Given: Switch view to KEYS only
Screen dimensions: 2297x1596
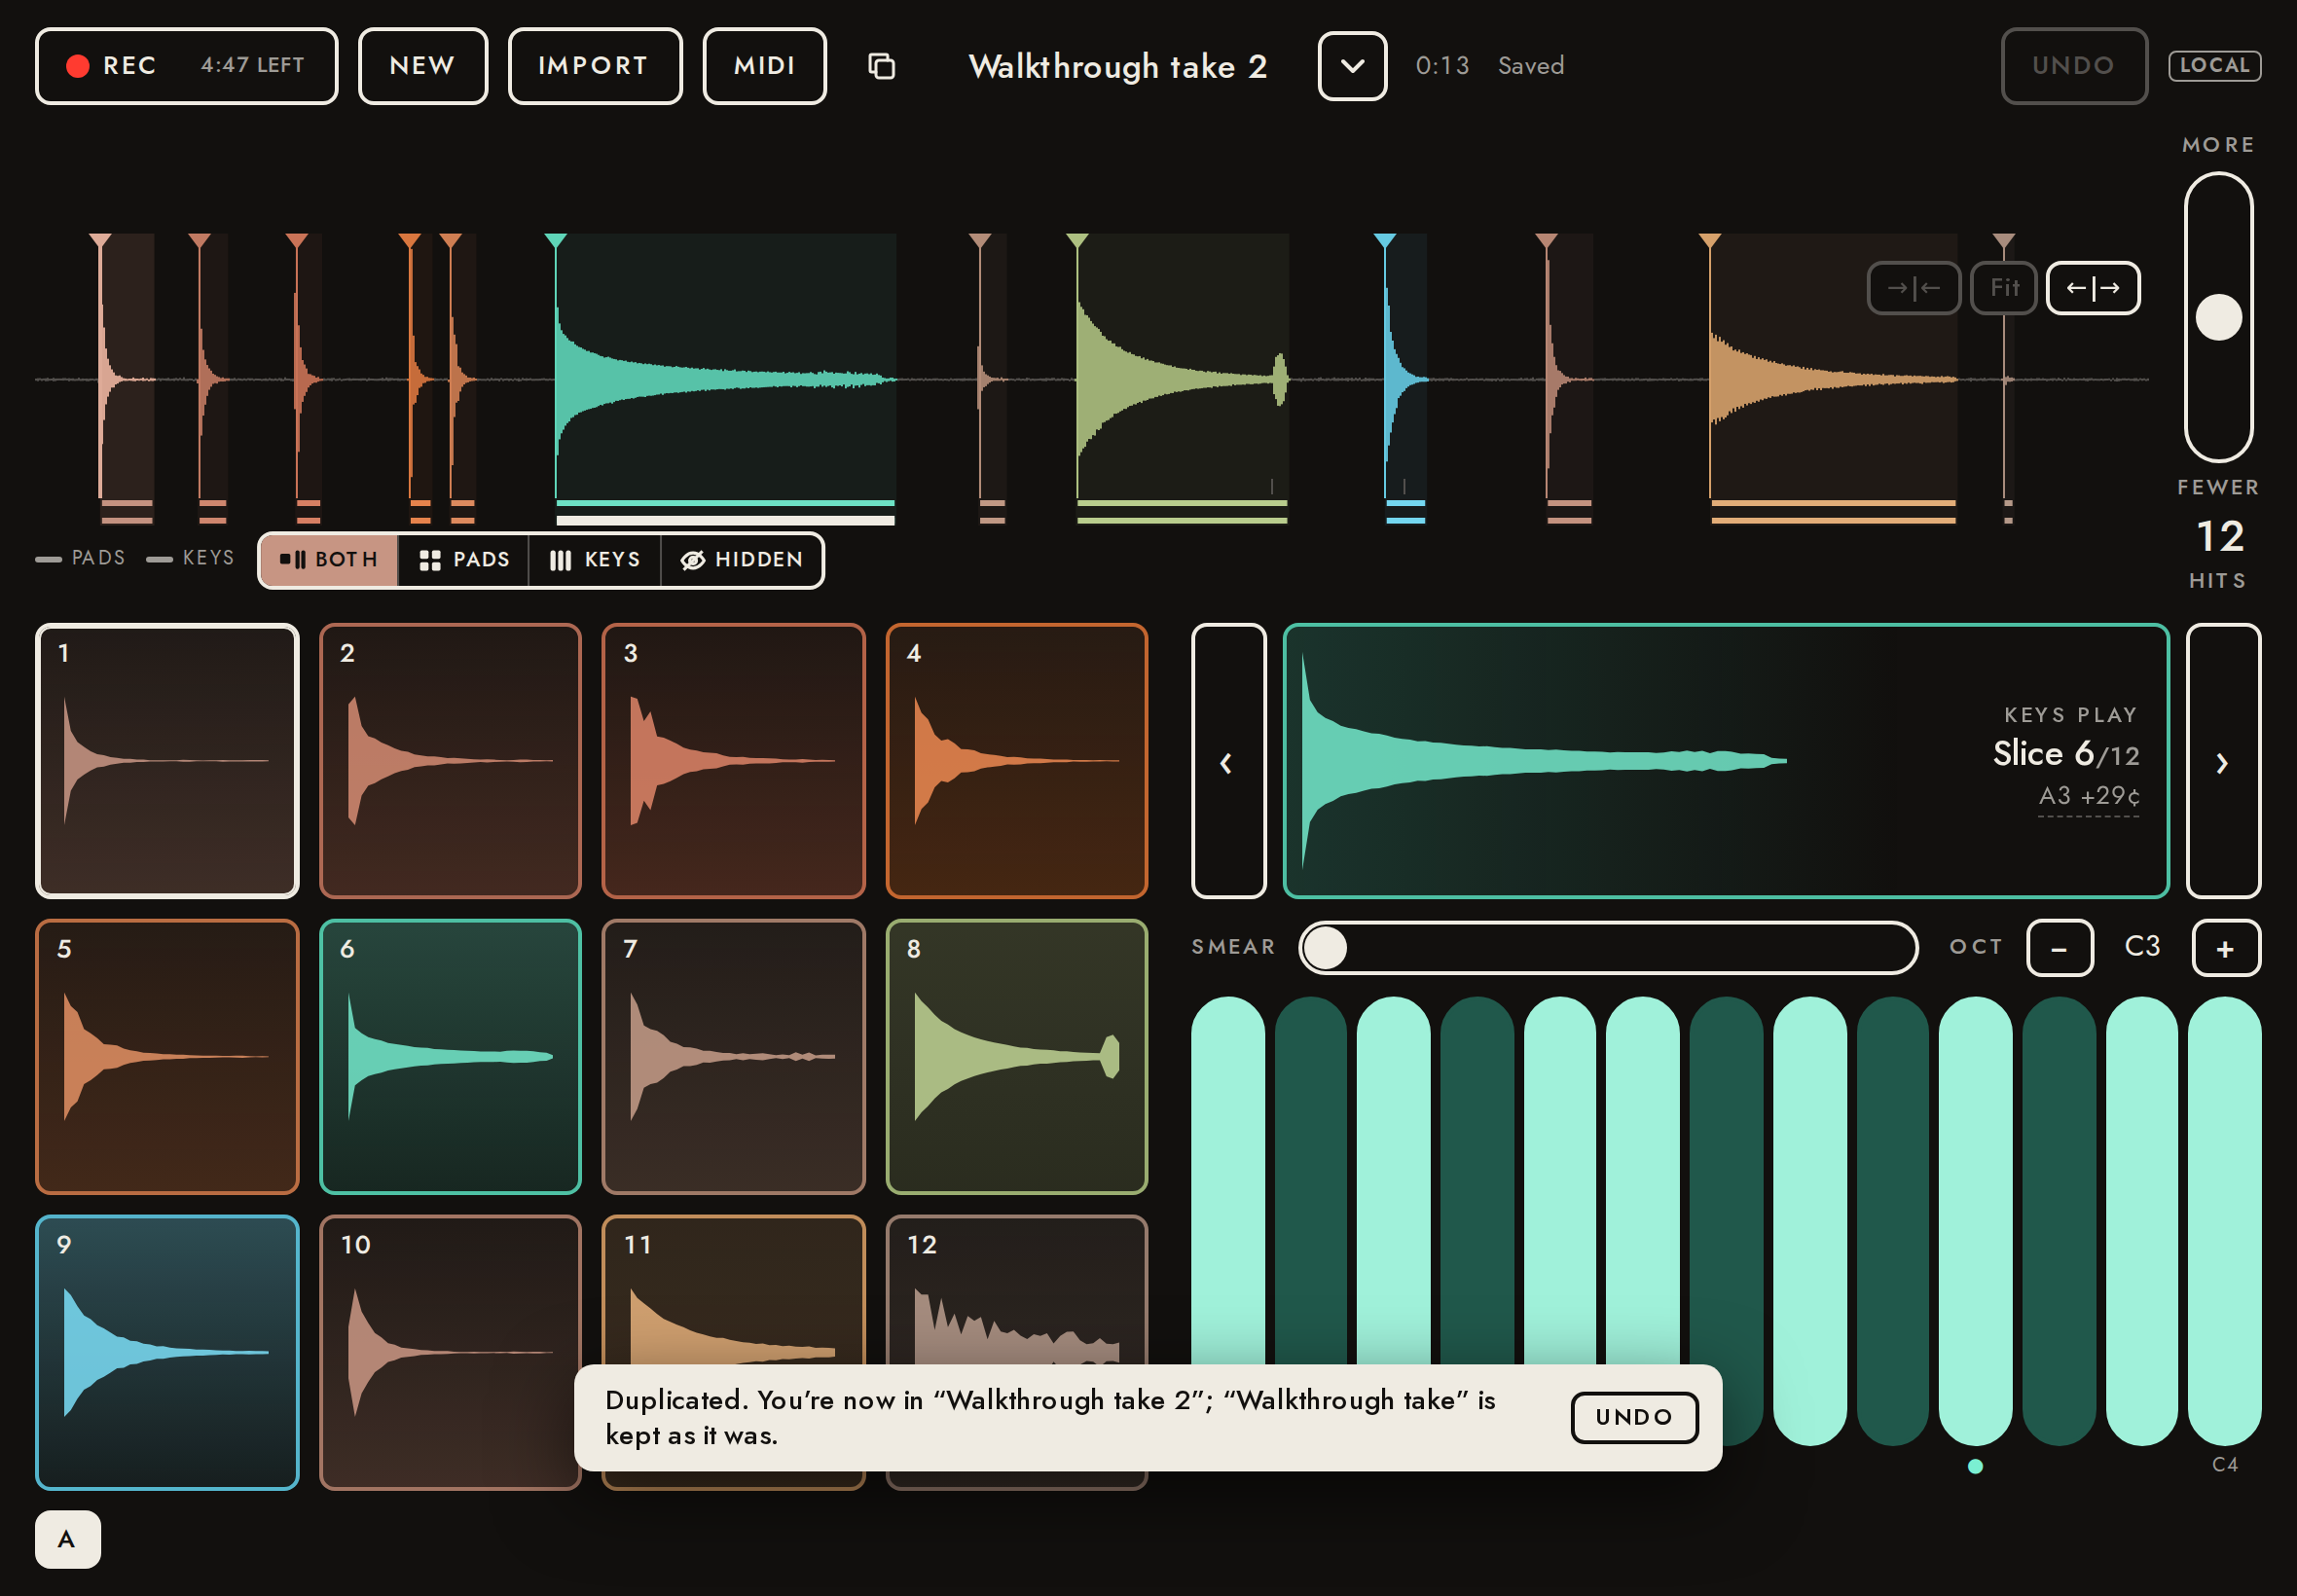Looking at the screenshot, I should (x=594, y=560).
